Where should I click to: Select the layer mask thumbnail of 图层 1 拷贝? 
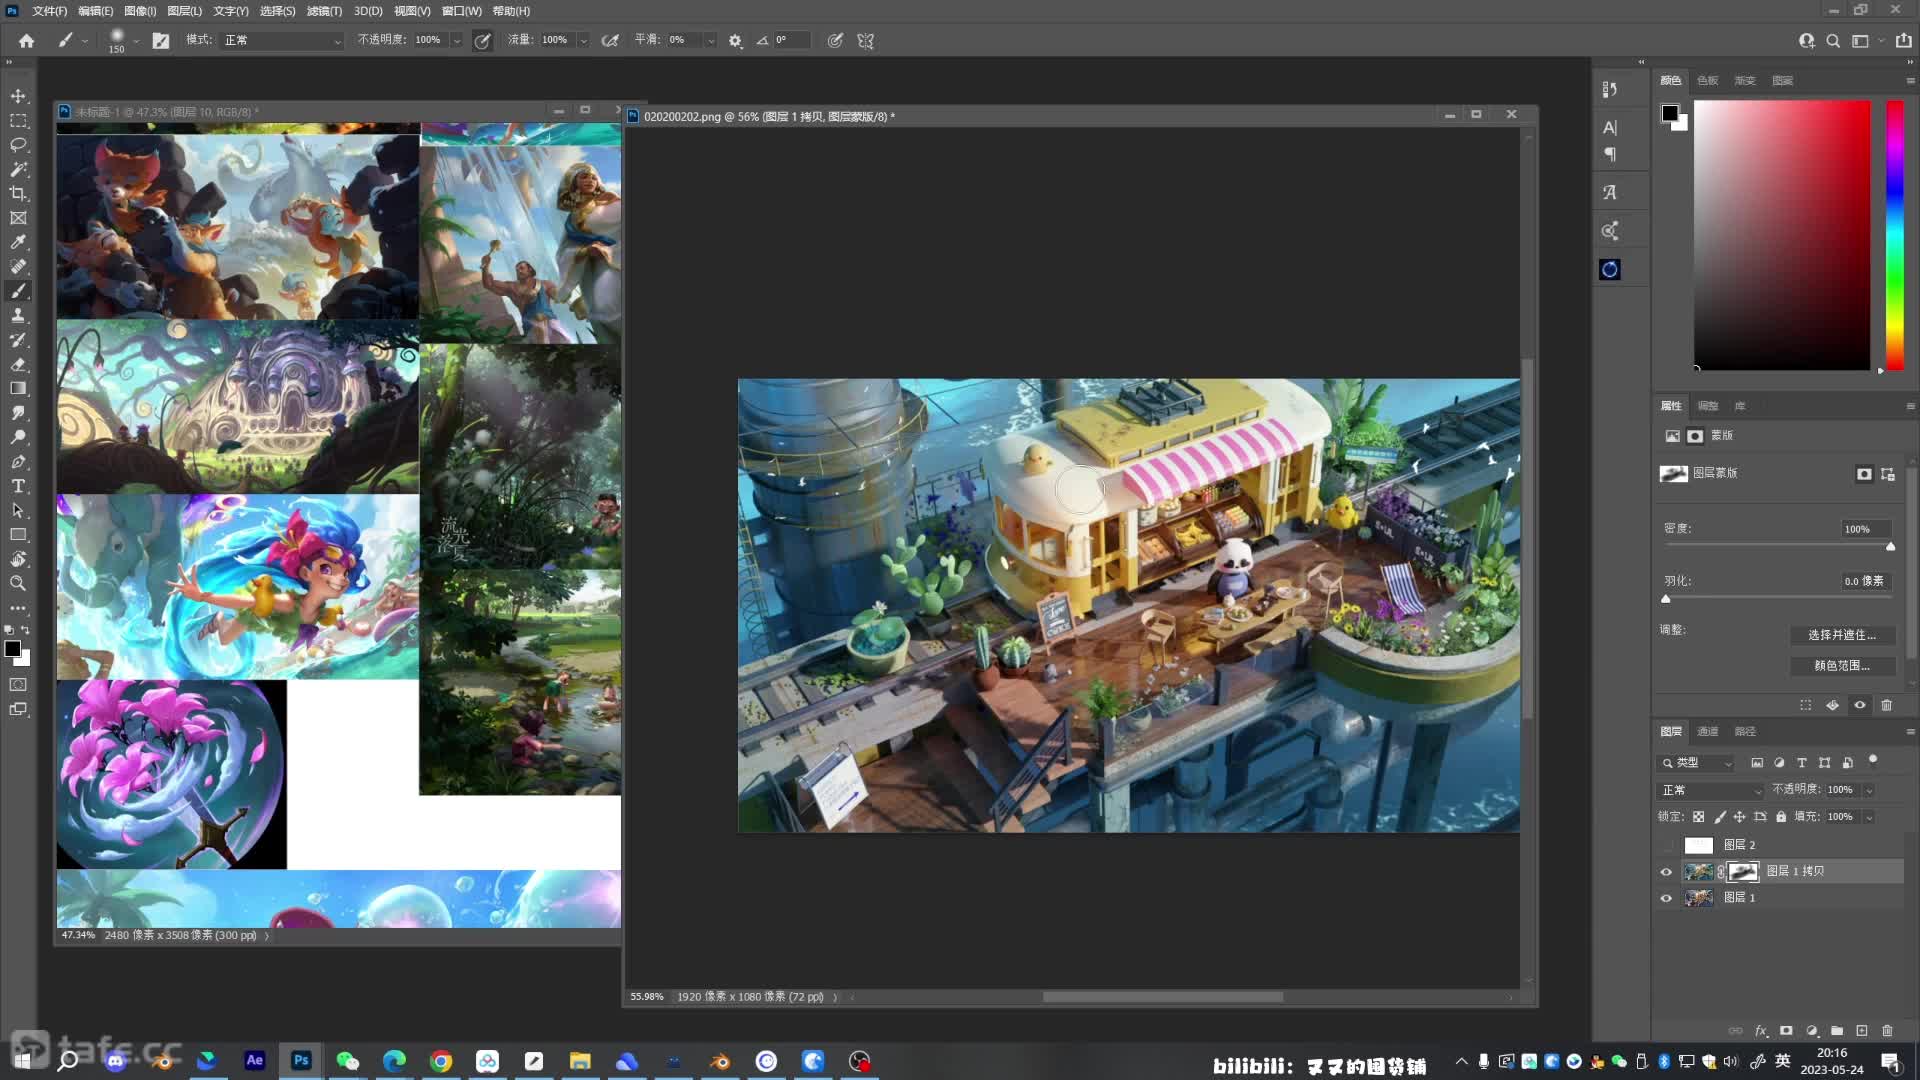click(1743, 871)
